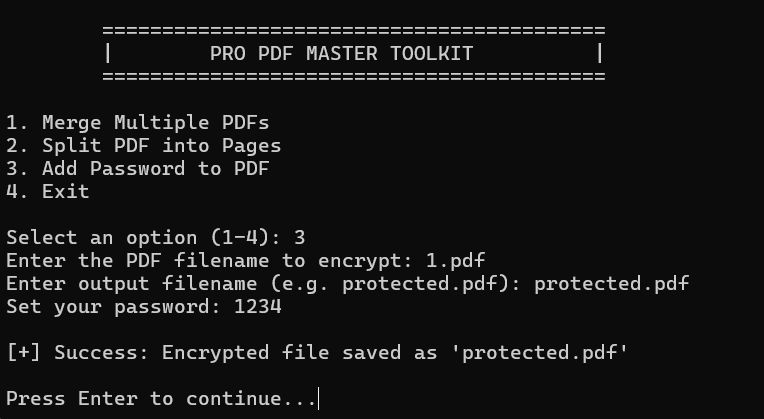Screen dimensions: 764x419
Task: Click the equals-sign border below the title
Action: tap(353, 76)
